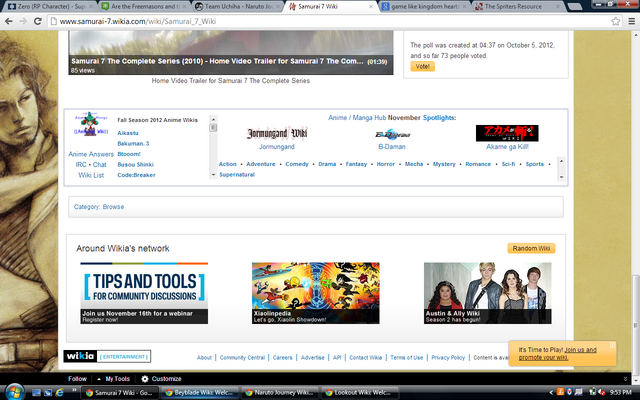Screen dimensions: 640x400
Task: Open the Xiaolinpedia thumbnail
Action: click(x=316, y=293)
